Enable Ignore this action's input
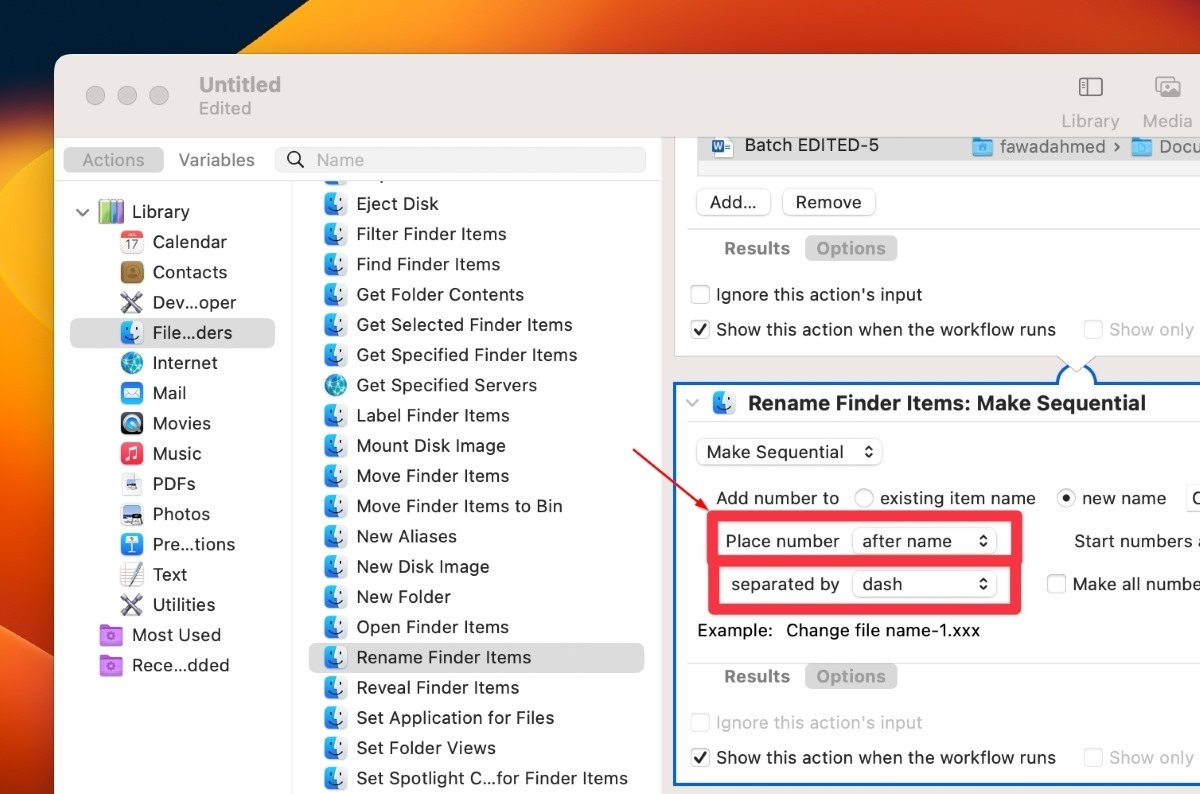The height and width of the screenshot is (794, 1200). (700, 294)
